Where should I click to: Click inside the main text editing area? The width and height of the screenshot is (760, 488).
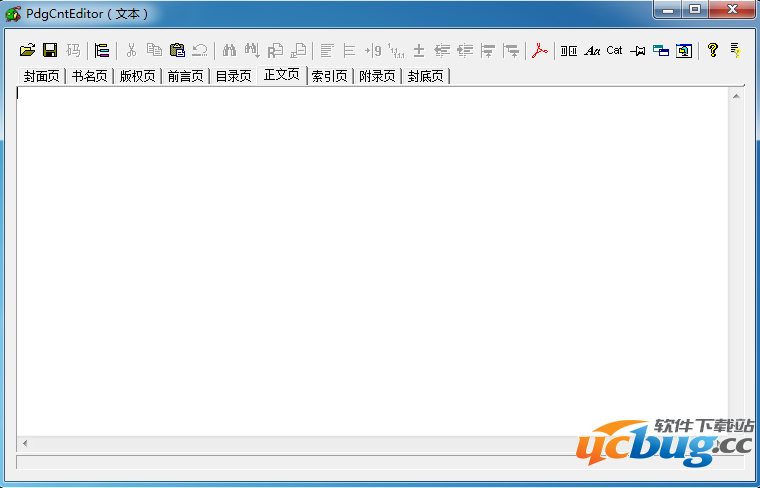tap(370, 260)
